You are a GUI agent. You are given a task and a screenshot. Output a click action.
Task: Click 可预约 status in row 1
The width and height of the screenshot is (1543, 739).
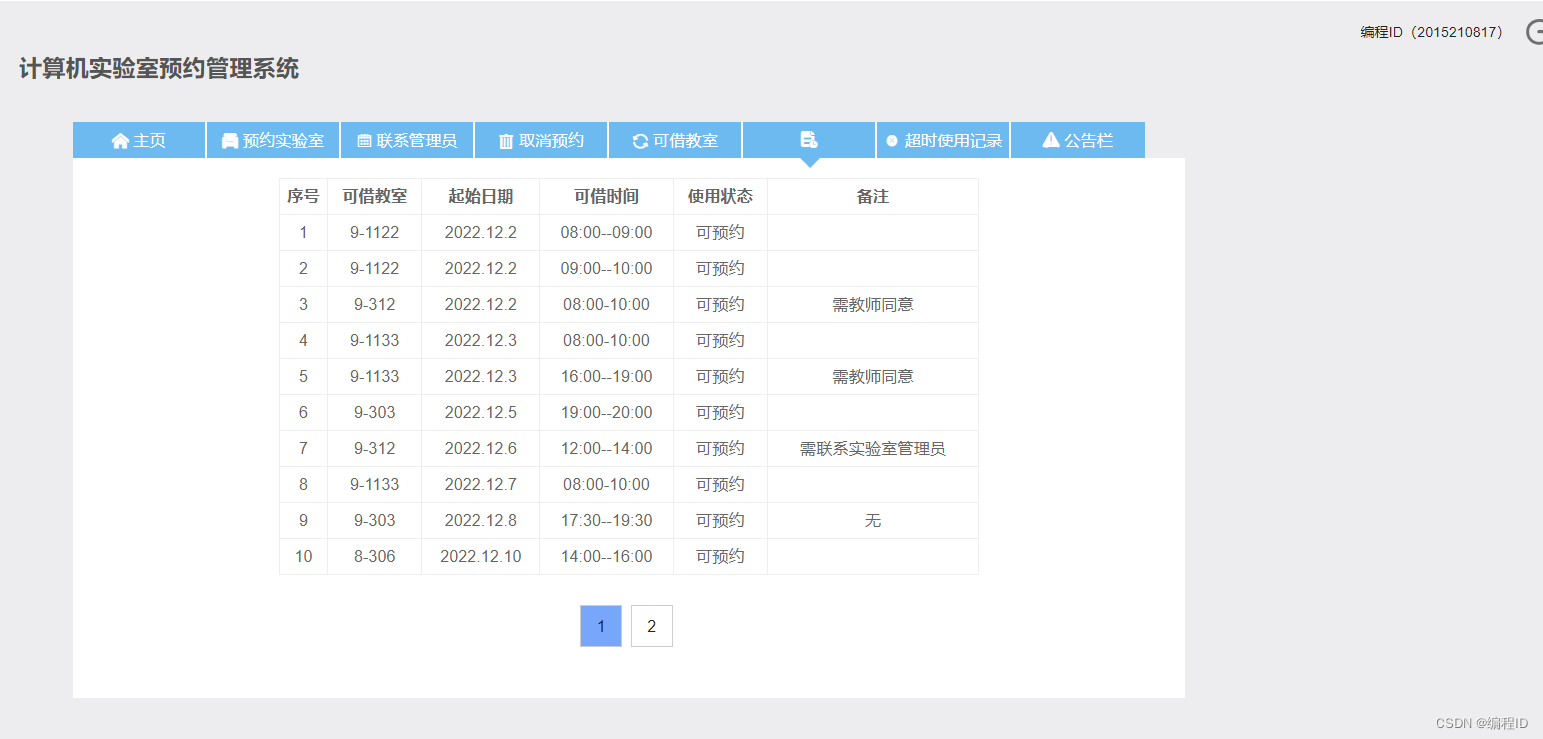point(721,233)
